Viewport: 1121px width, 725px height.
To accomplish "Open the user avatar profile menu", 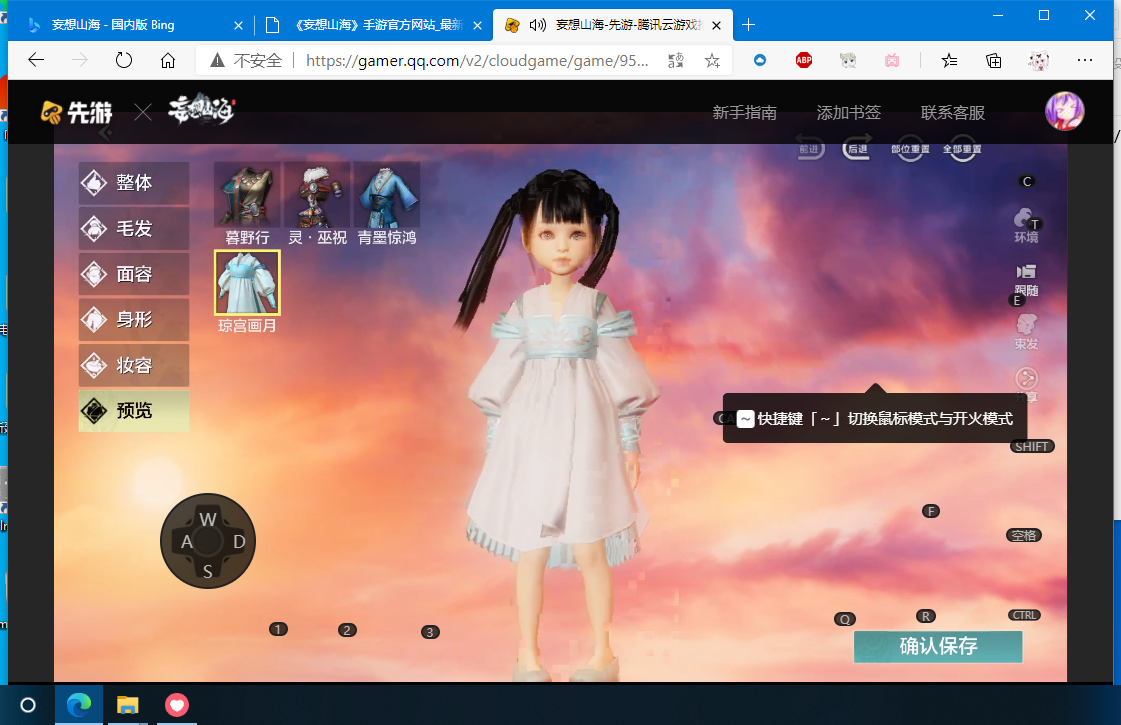I will pos(1065,112).
